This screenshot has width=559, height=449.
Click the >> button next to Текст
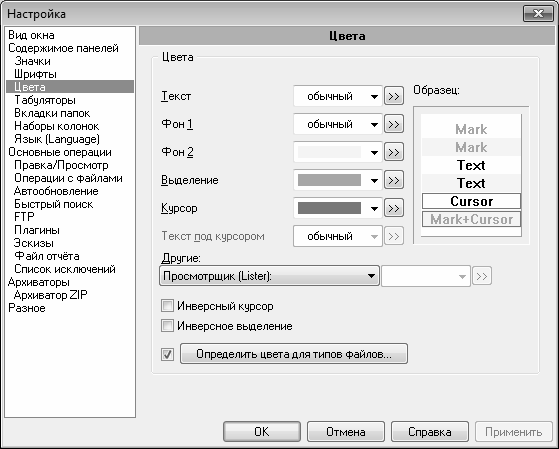coord(394,96)
